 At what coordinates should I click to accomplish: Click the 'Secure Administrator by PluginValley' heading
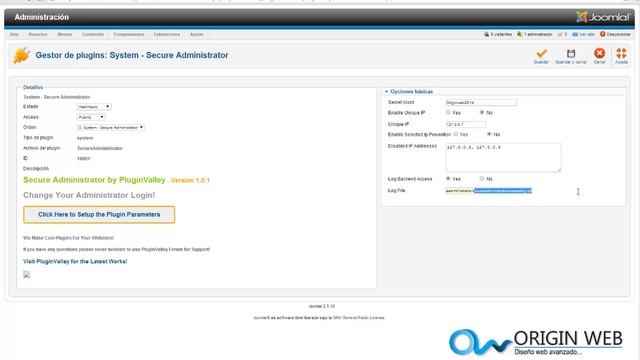(94, 180)
